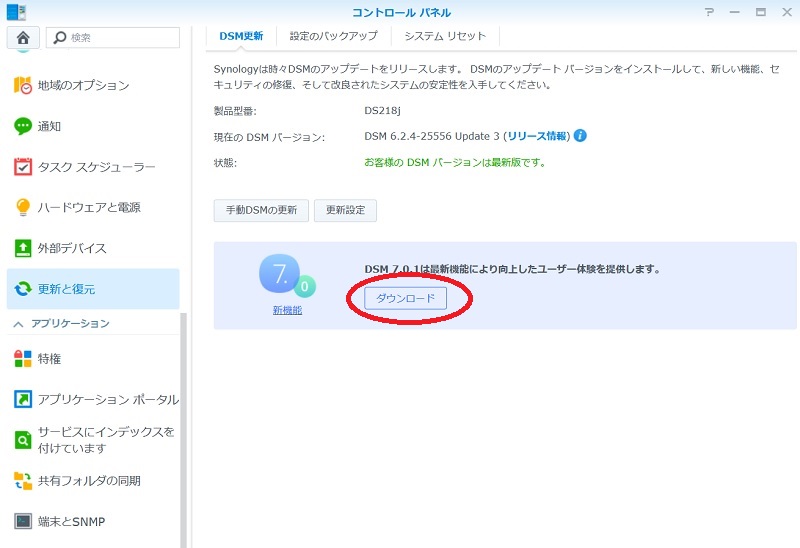
Task: Open タスク スケジューラー calendar icon
Action: coord(22,167)
